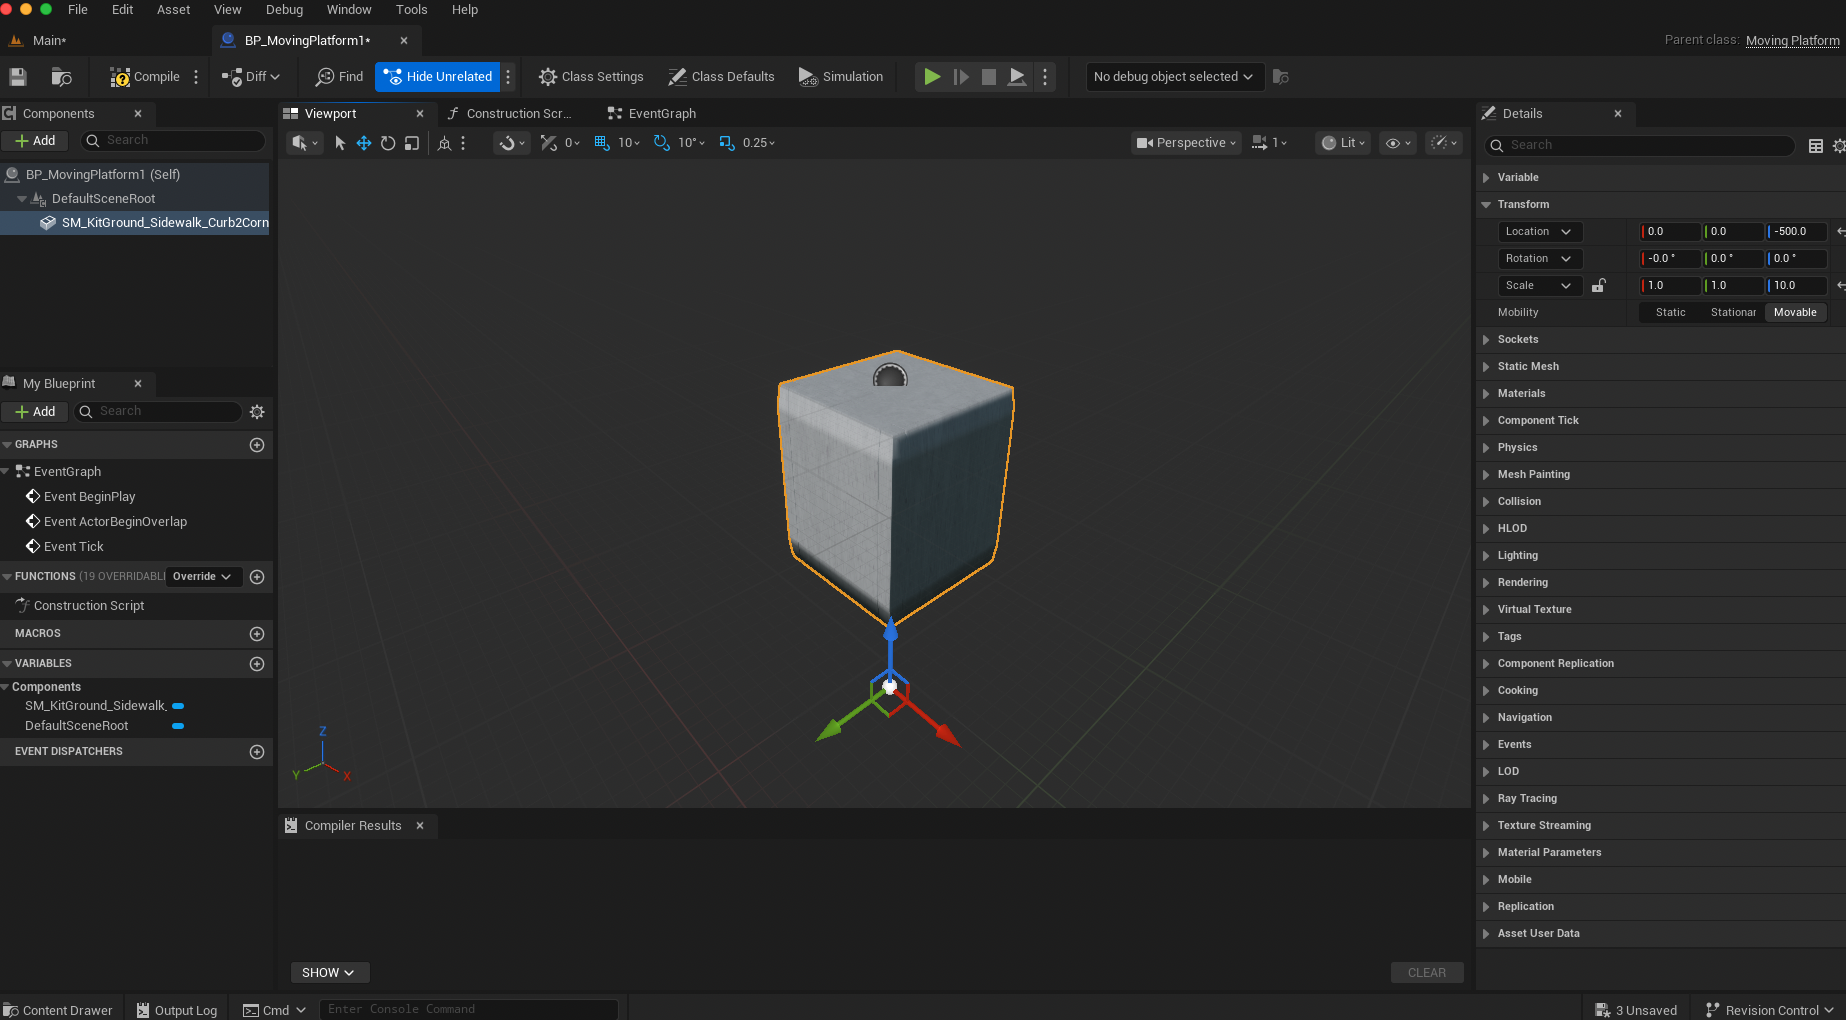Open My Blueprint settings gear icon

(x=257, y=411)
